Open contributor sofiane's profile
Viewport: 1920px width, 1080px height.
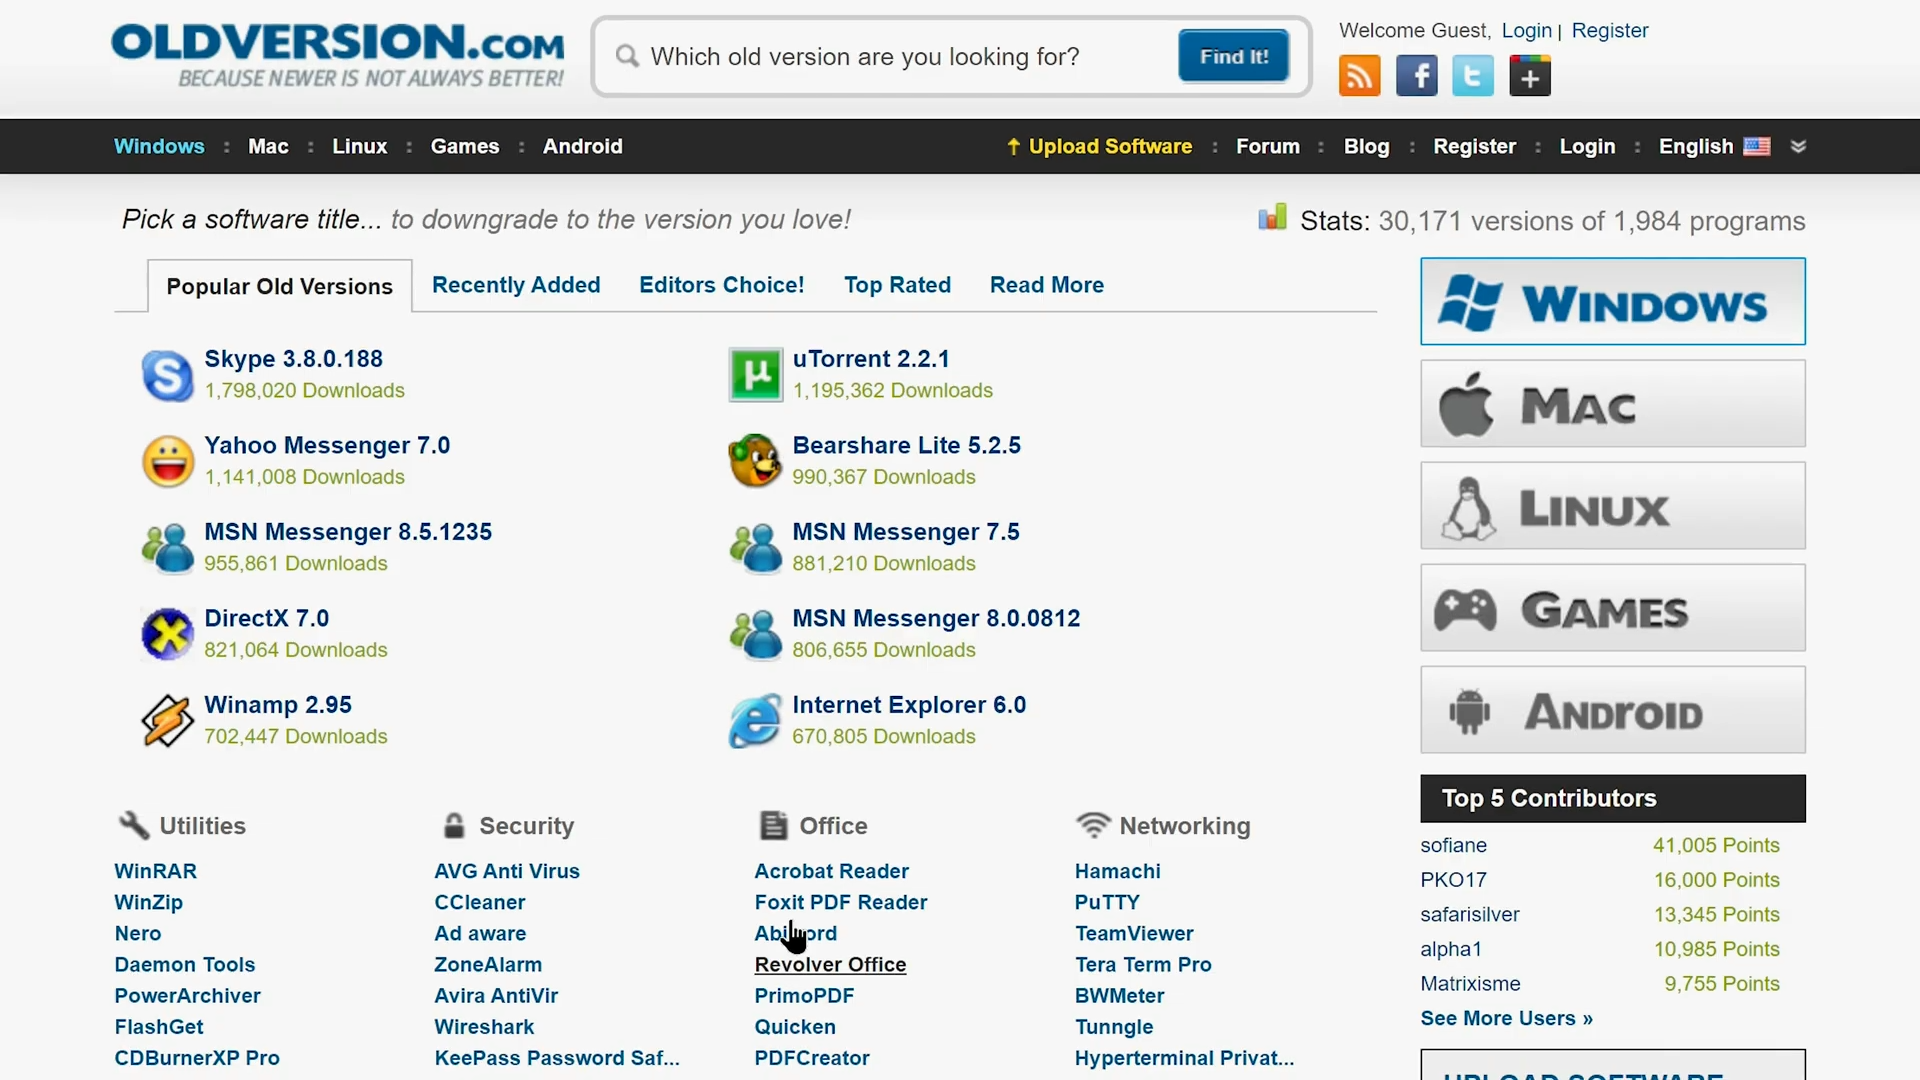[x=1453, y=845]
